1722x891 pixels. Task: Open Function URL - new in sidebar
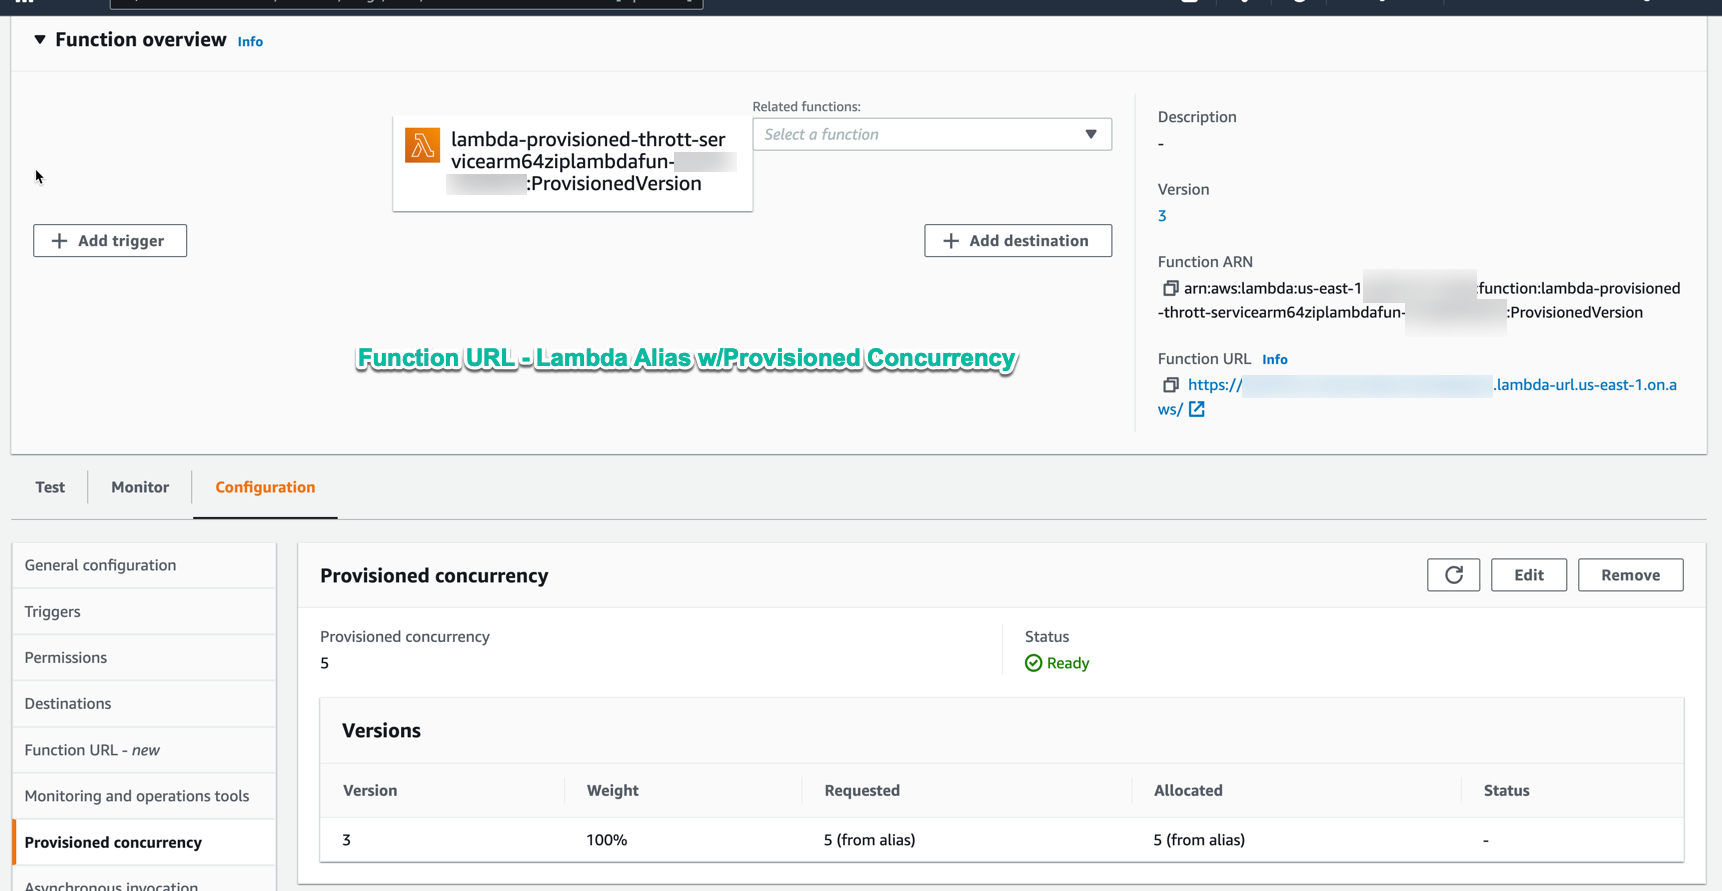[x=144, y=750]
